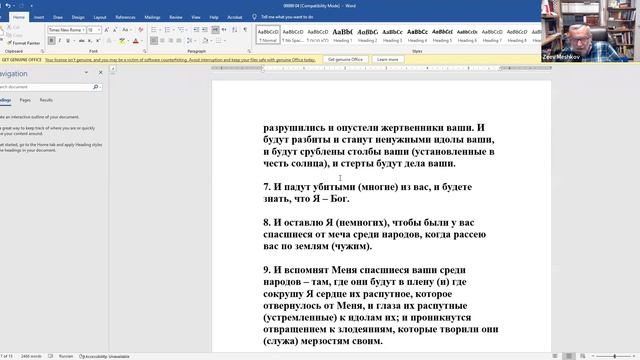Open Line and Paragraph Spacing
640x360 pixels.
pos(190,41)
